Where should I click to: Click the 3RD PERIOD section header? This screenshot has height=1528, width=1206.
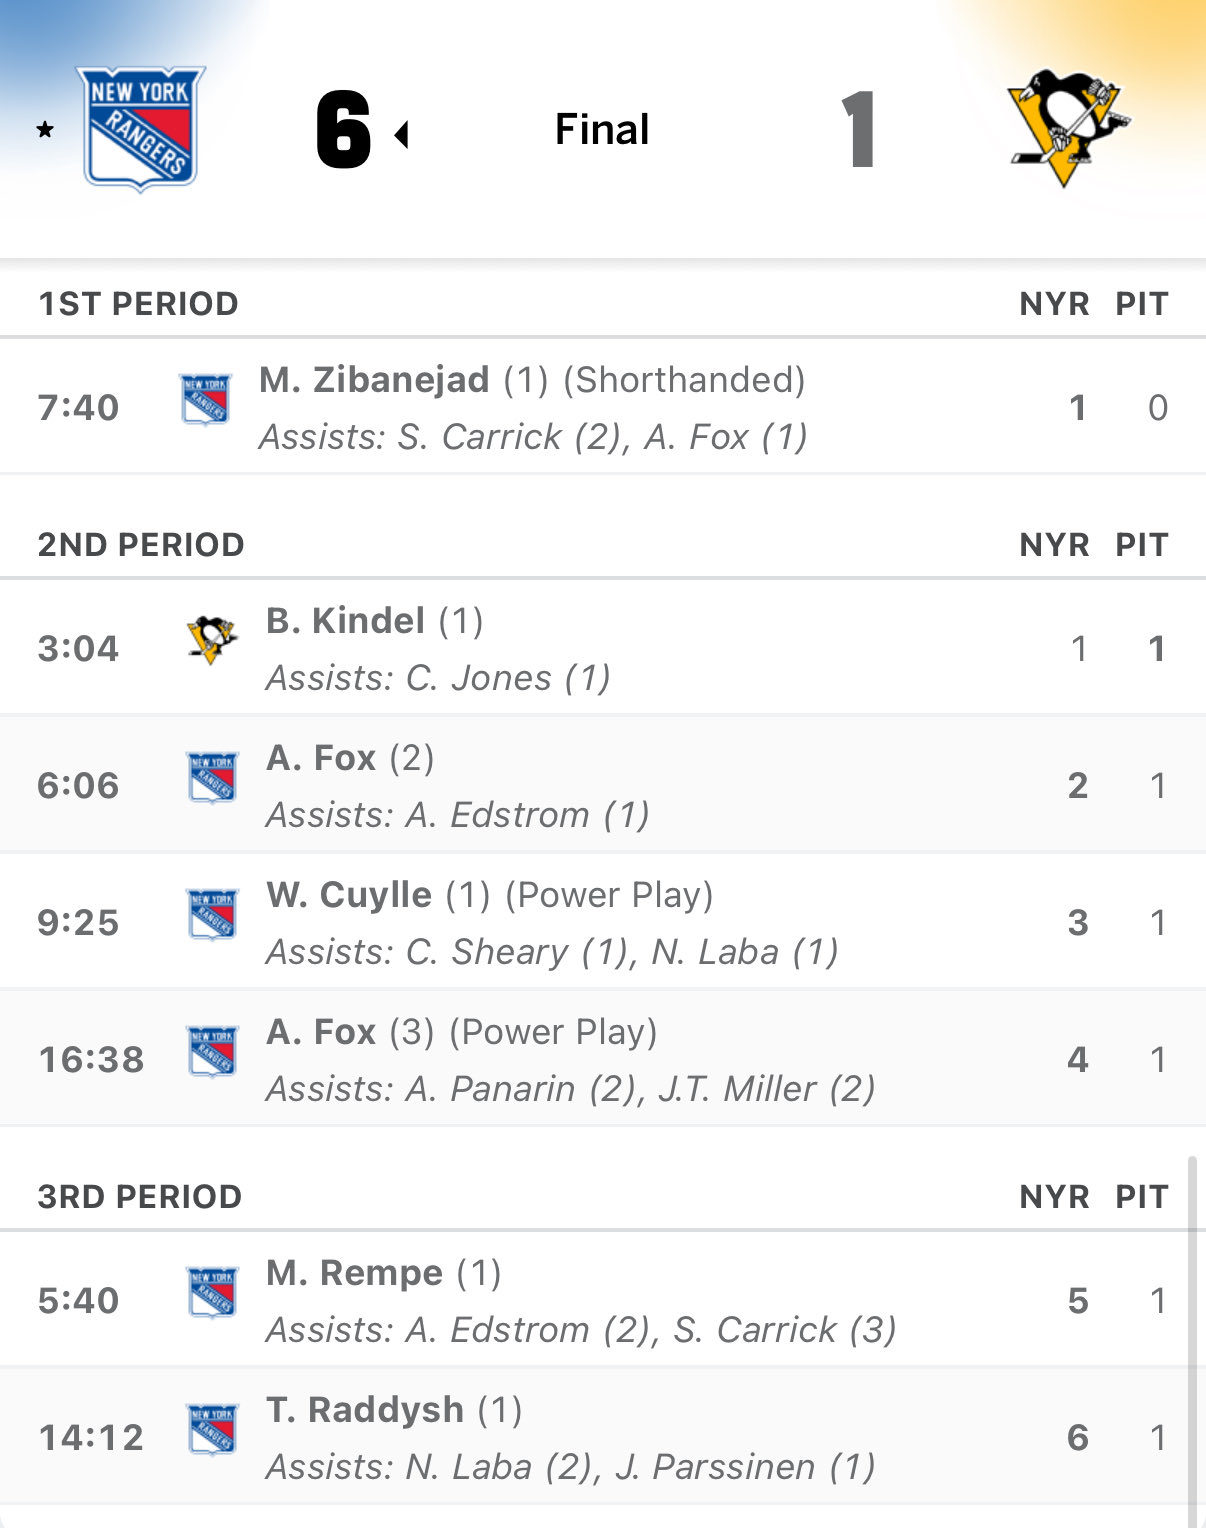point(140,1197)
